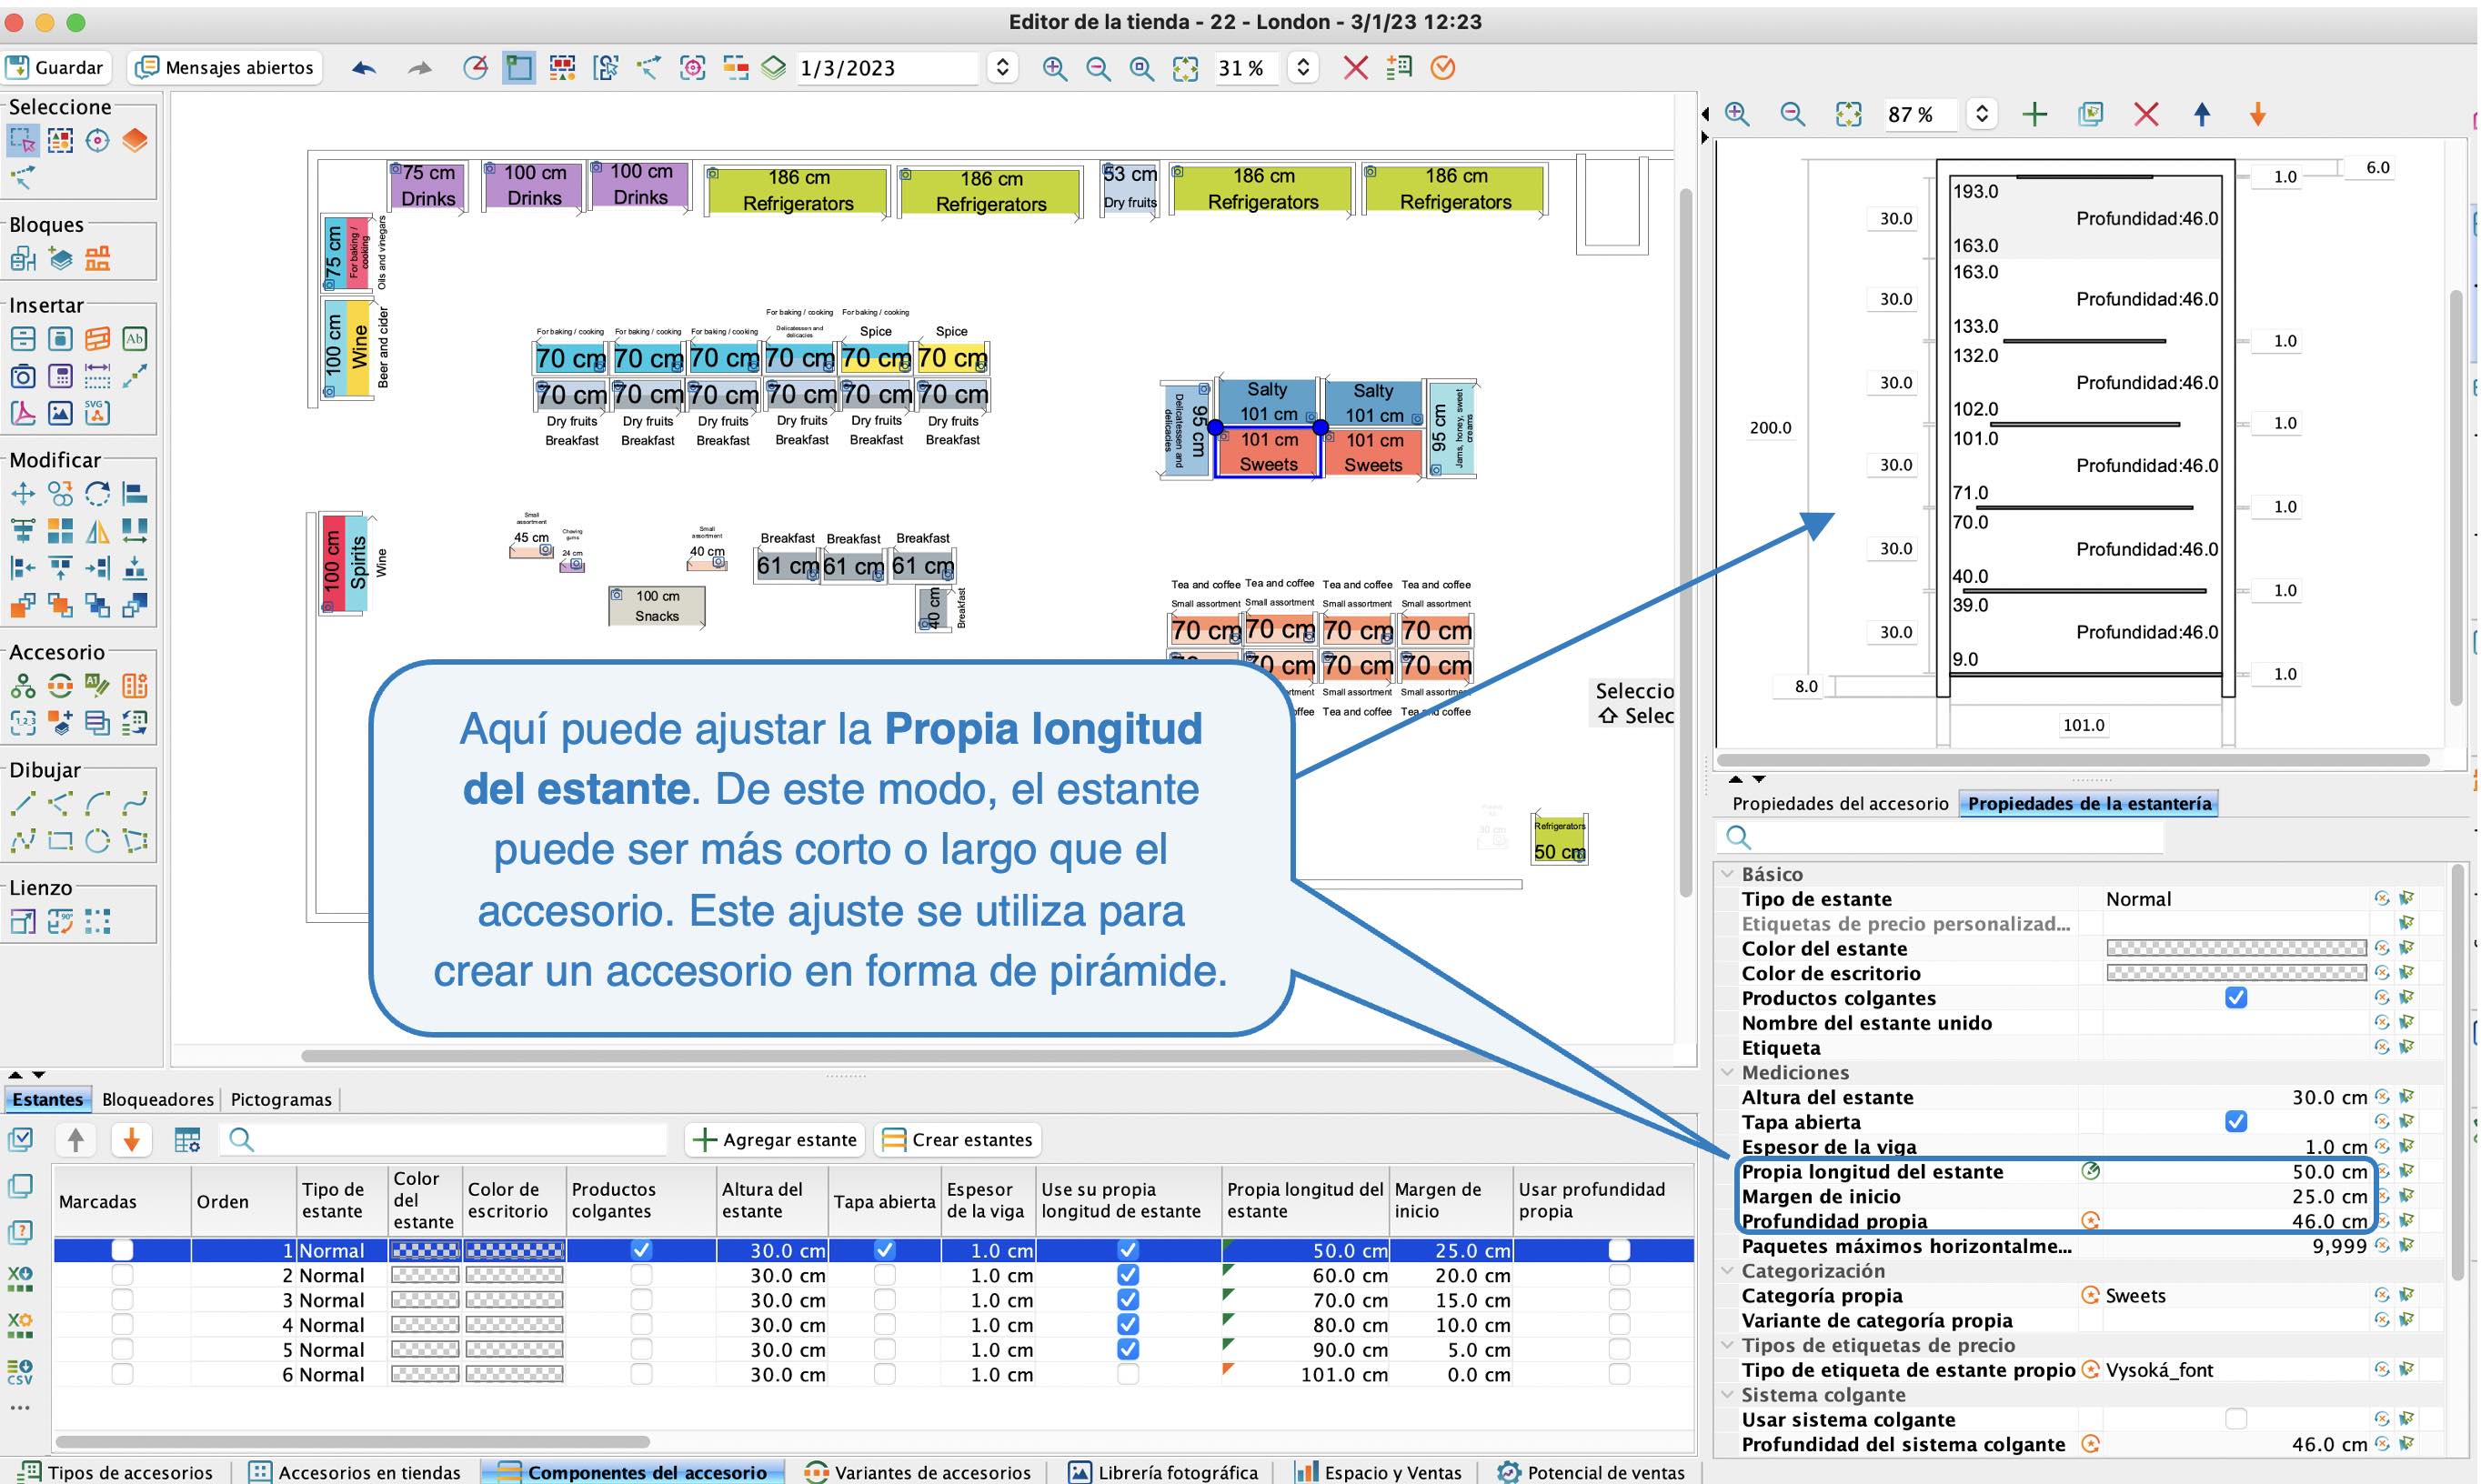2481x1484 pixels.
Task: Collapse the Categorización properties section
Action: point(1727,1271)
